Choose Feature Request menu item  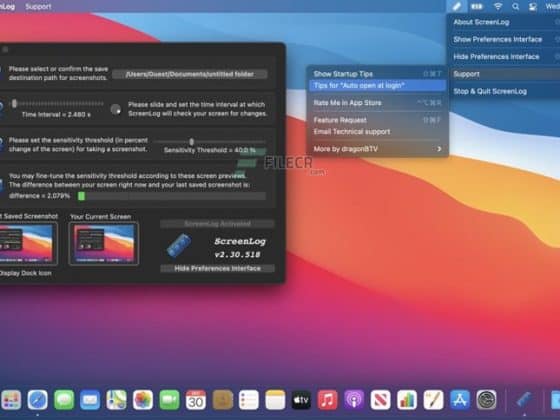pos(377,120)
